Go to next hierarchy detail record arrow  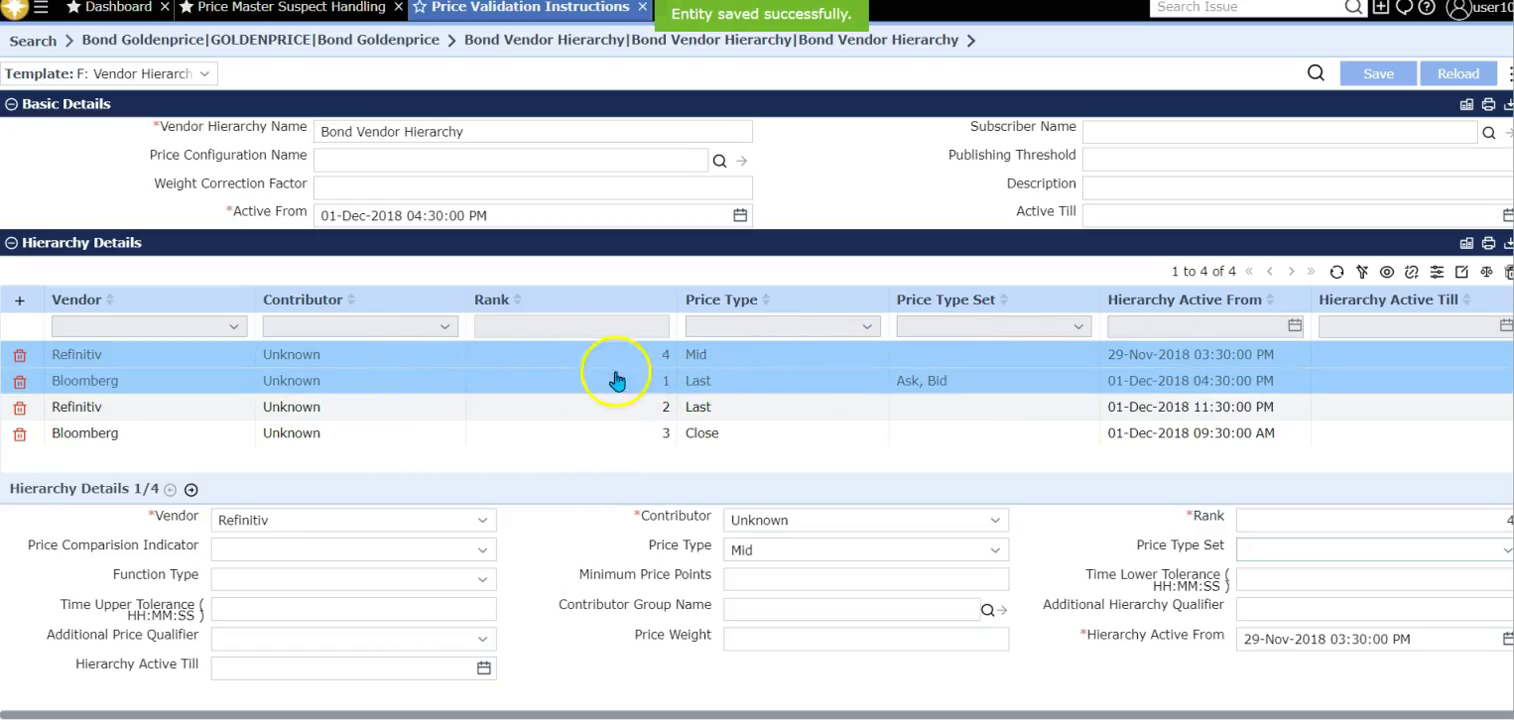pos(191,490)
